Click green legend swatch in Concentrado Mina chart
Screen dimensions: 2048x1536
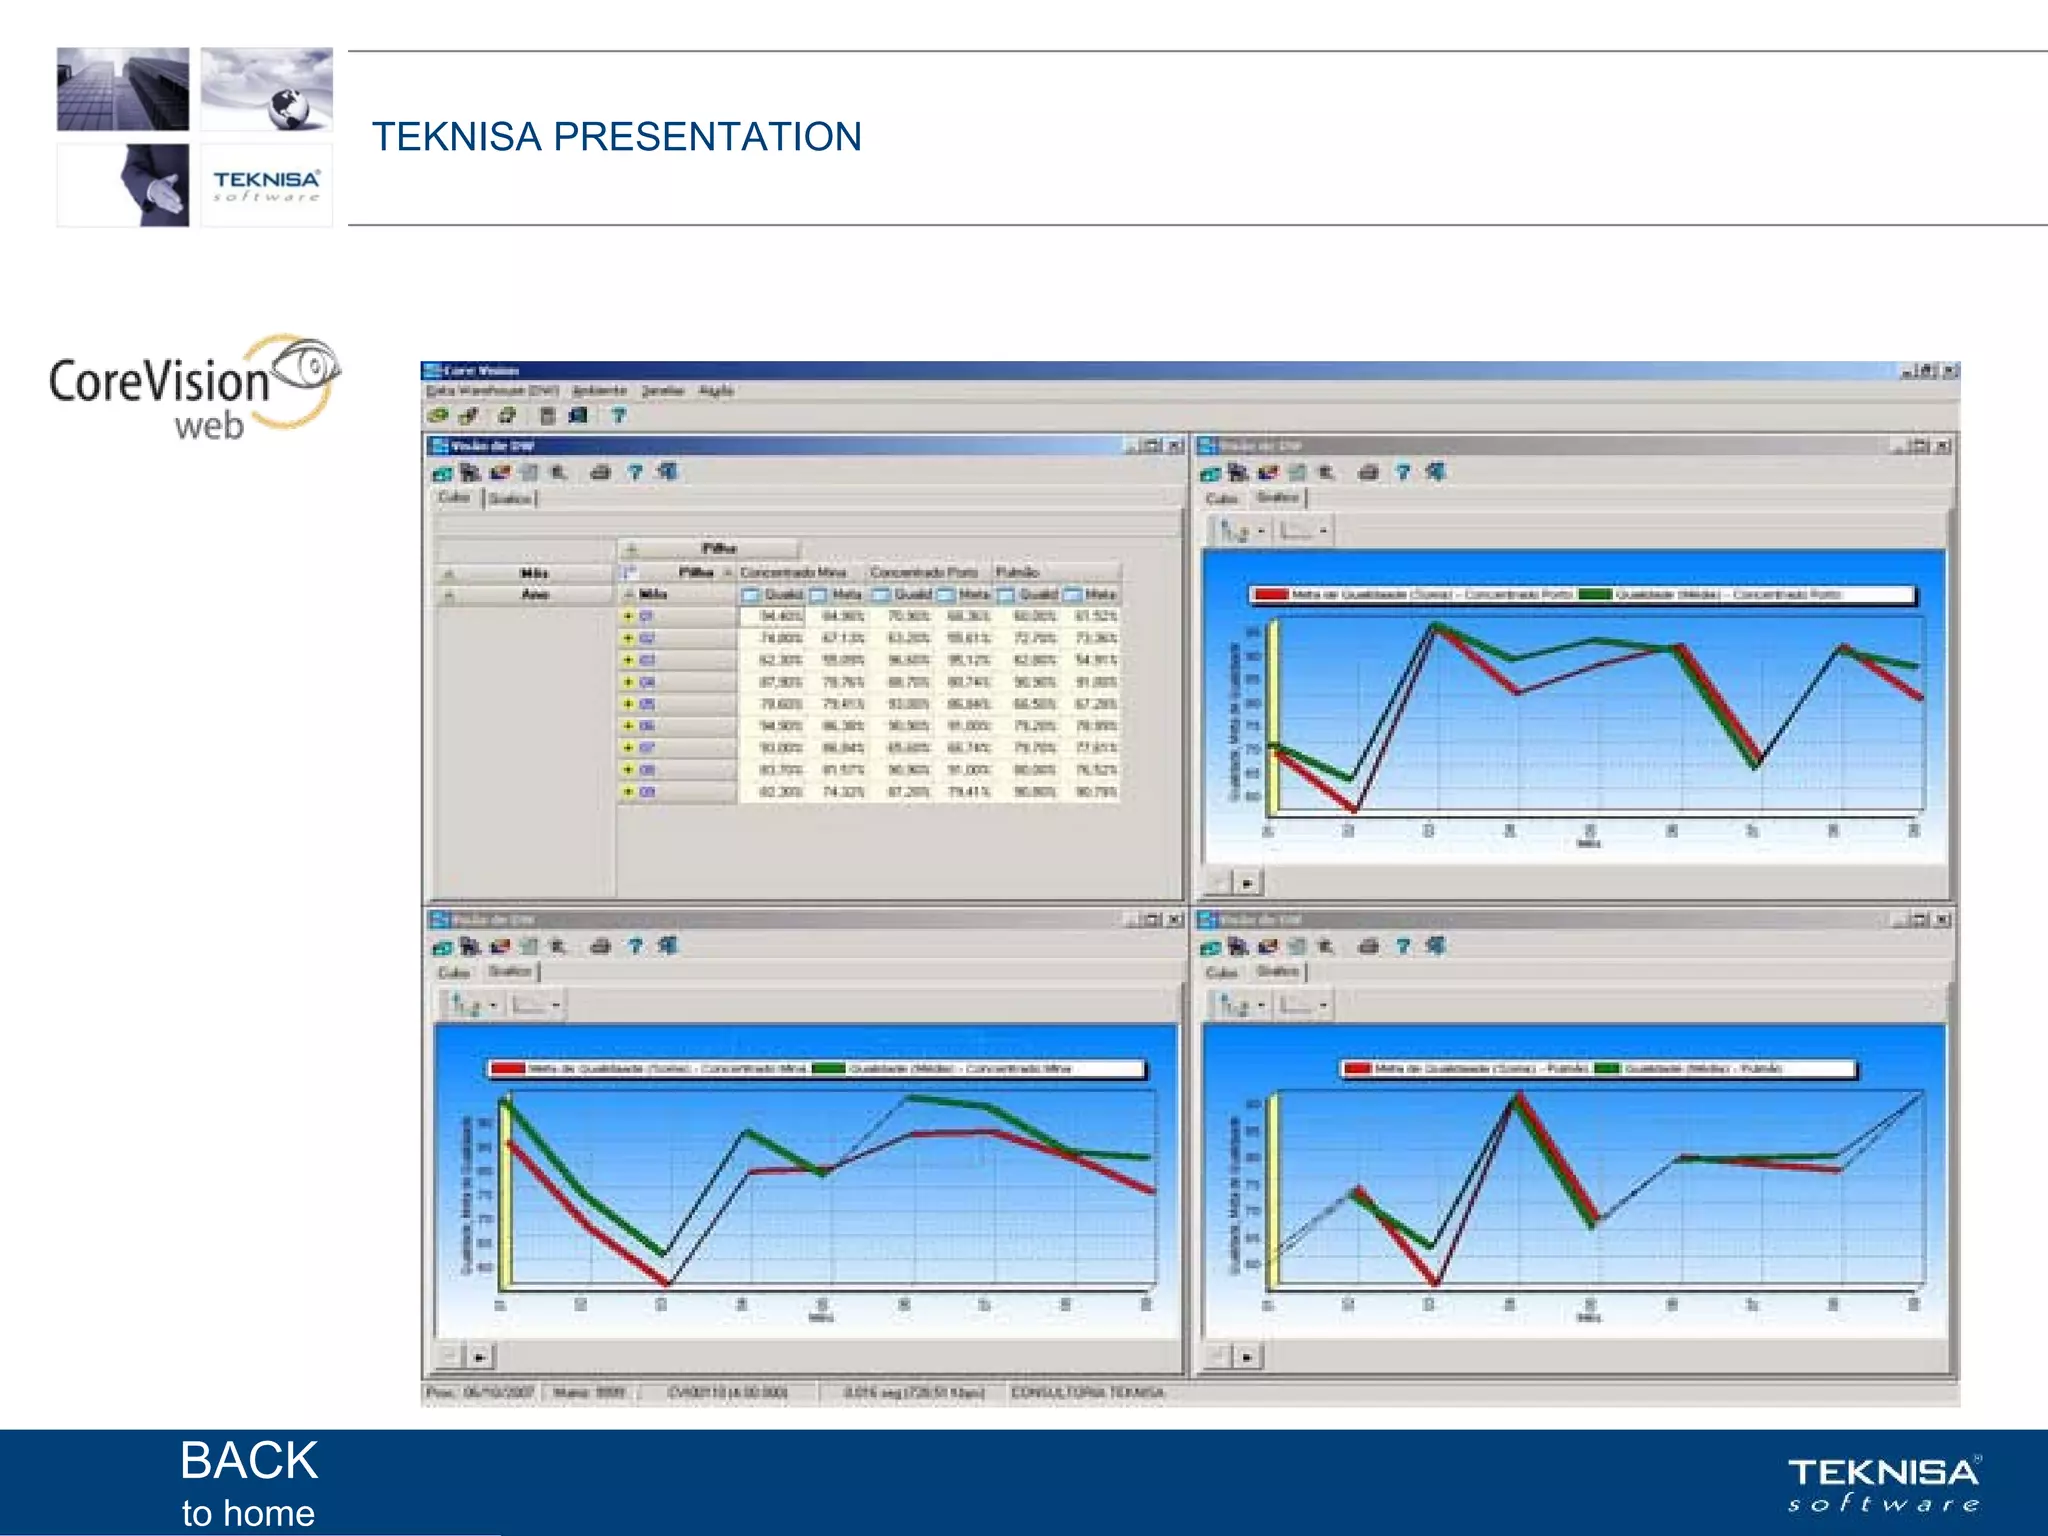click(829, 1069)
